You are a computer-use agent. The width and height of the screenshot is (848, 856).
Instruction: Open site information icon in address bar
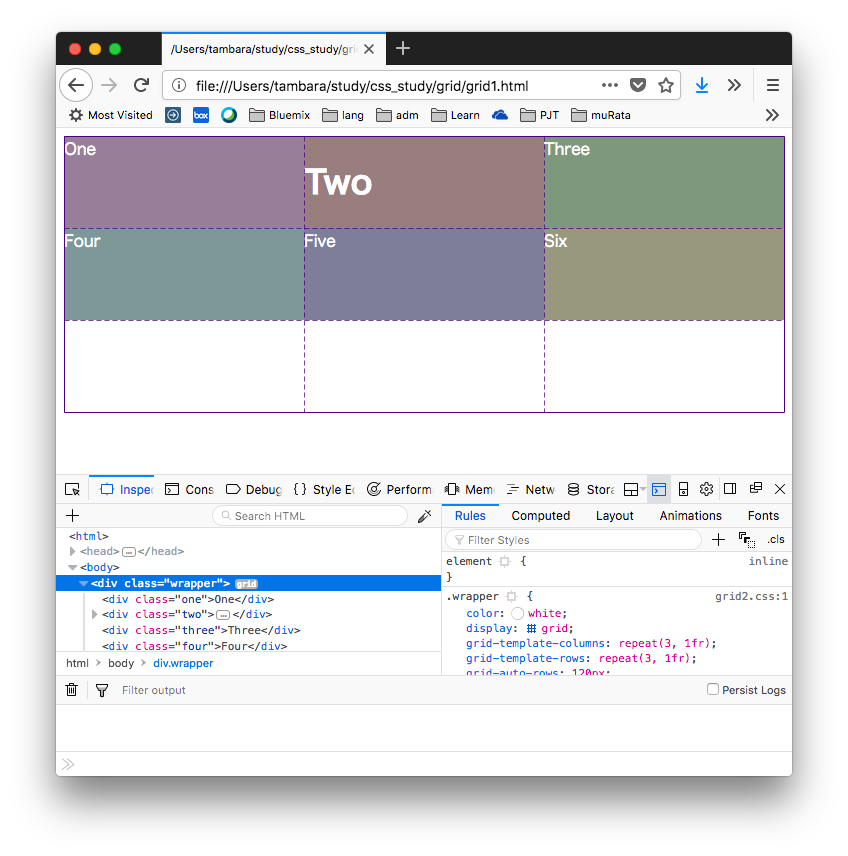coord(179,86)
